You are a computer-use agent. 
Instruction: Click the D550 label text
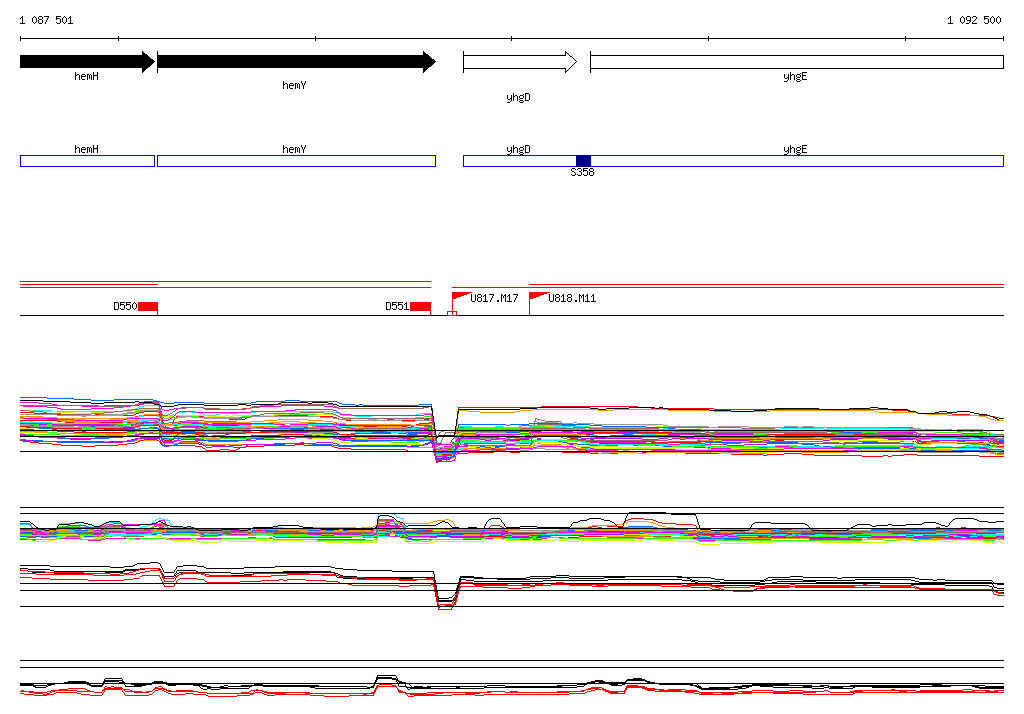pyautogui.click(x=125, y=306)
